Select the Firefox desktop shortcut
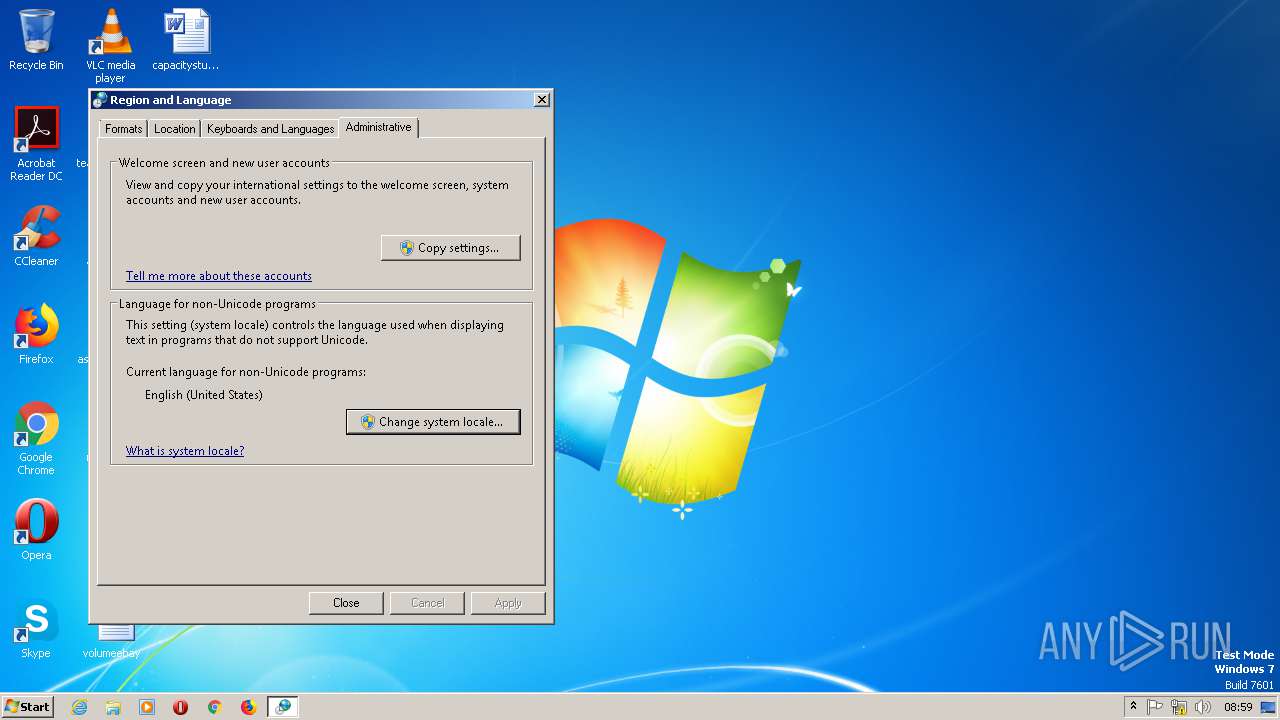This screenshot has width=1280, height=720. click(x=36, y=334)
